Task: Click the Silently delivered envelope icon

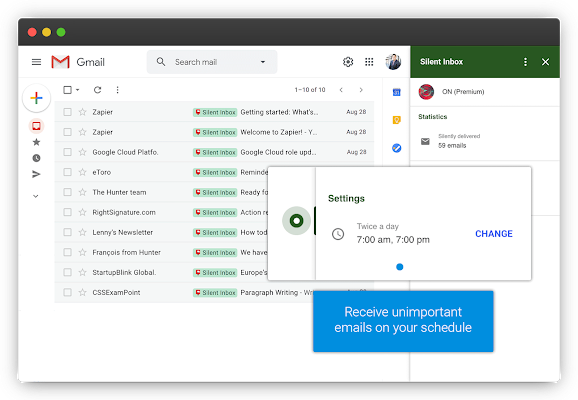Action: pos(425,141)
